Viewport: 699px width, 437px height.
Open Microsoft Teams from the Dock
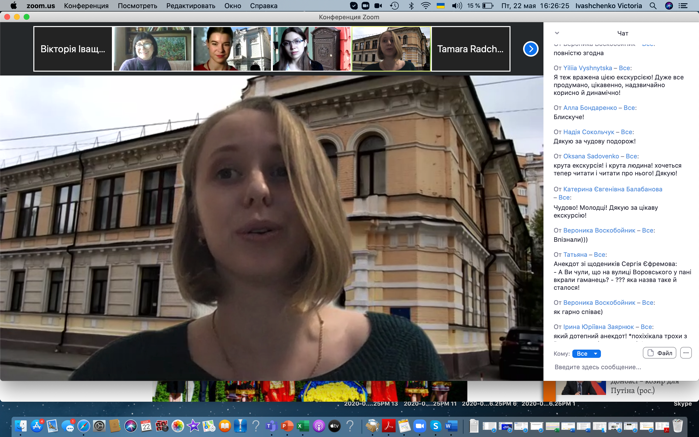click(x=271, y=426)
